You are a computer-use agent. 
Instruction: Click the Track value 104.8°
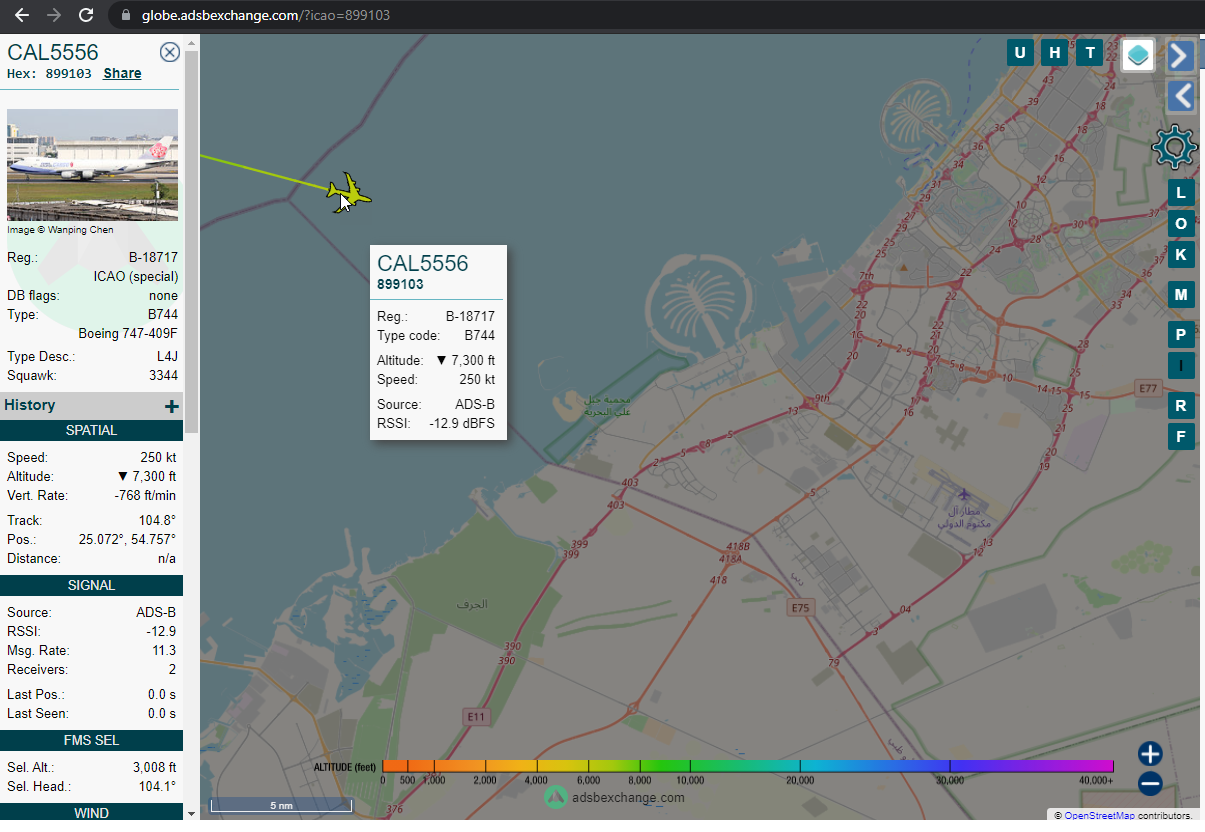(x=156, y=521)
